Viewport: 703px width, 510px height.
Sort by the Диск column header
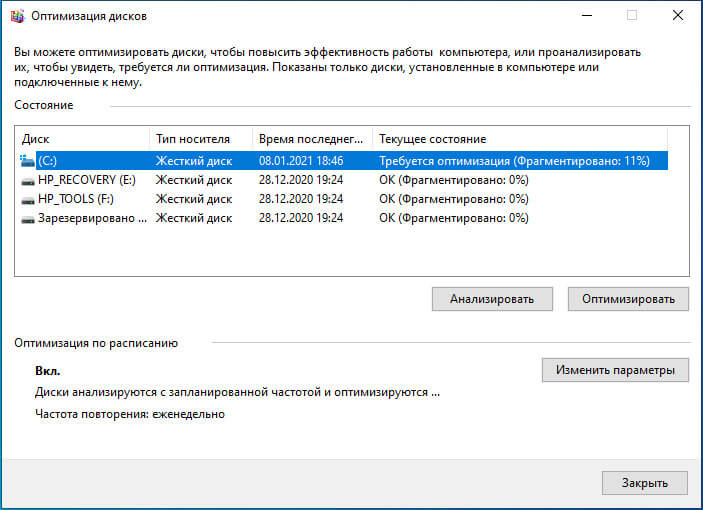[83, 139]
